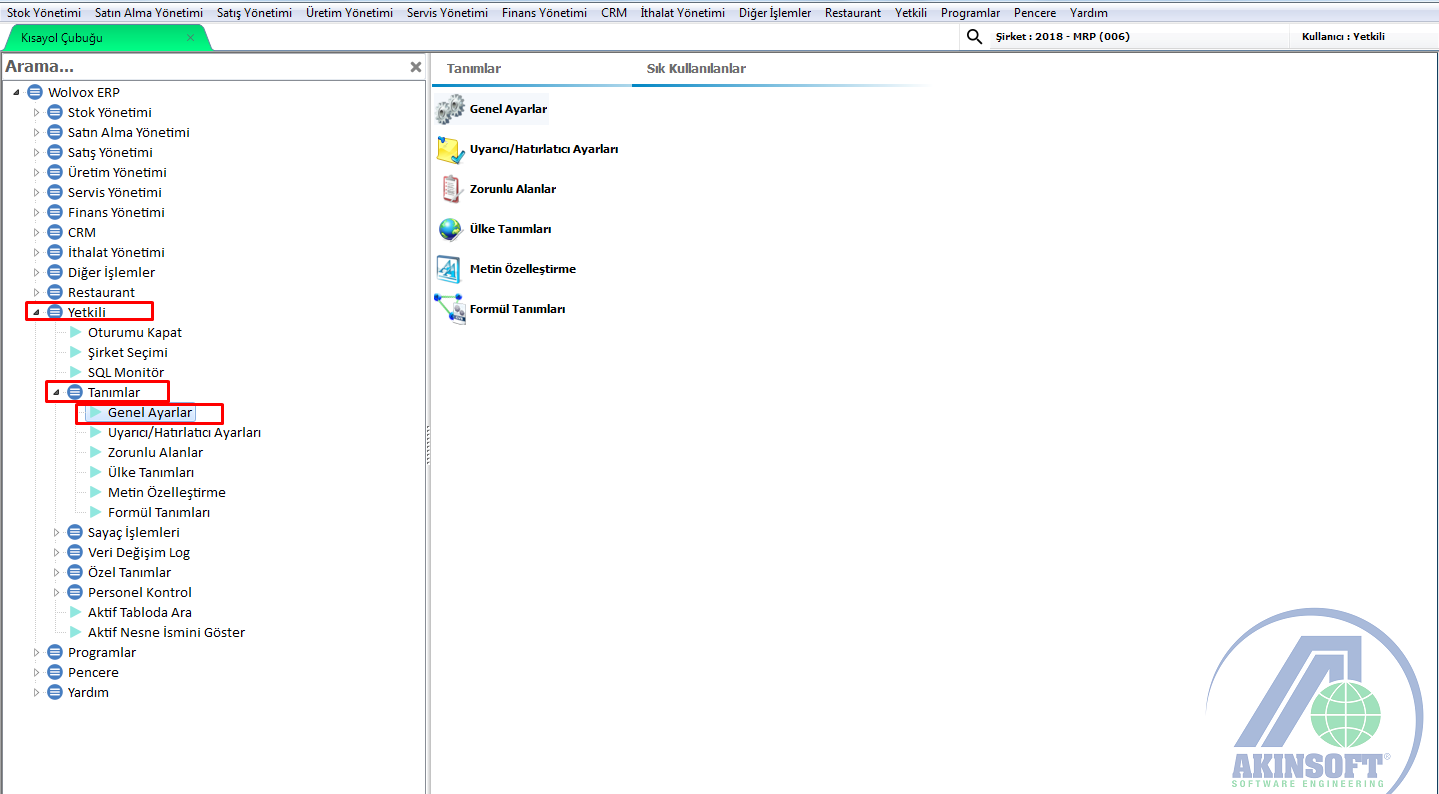Click the Wolvox ERP root node icon
Viewport: 1439px width, 794px height.
point(35,92)
